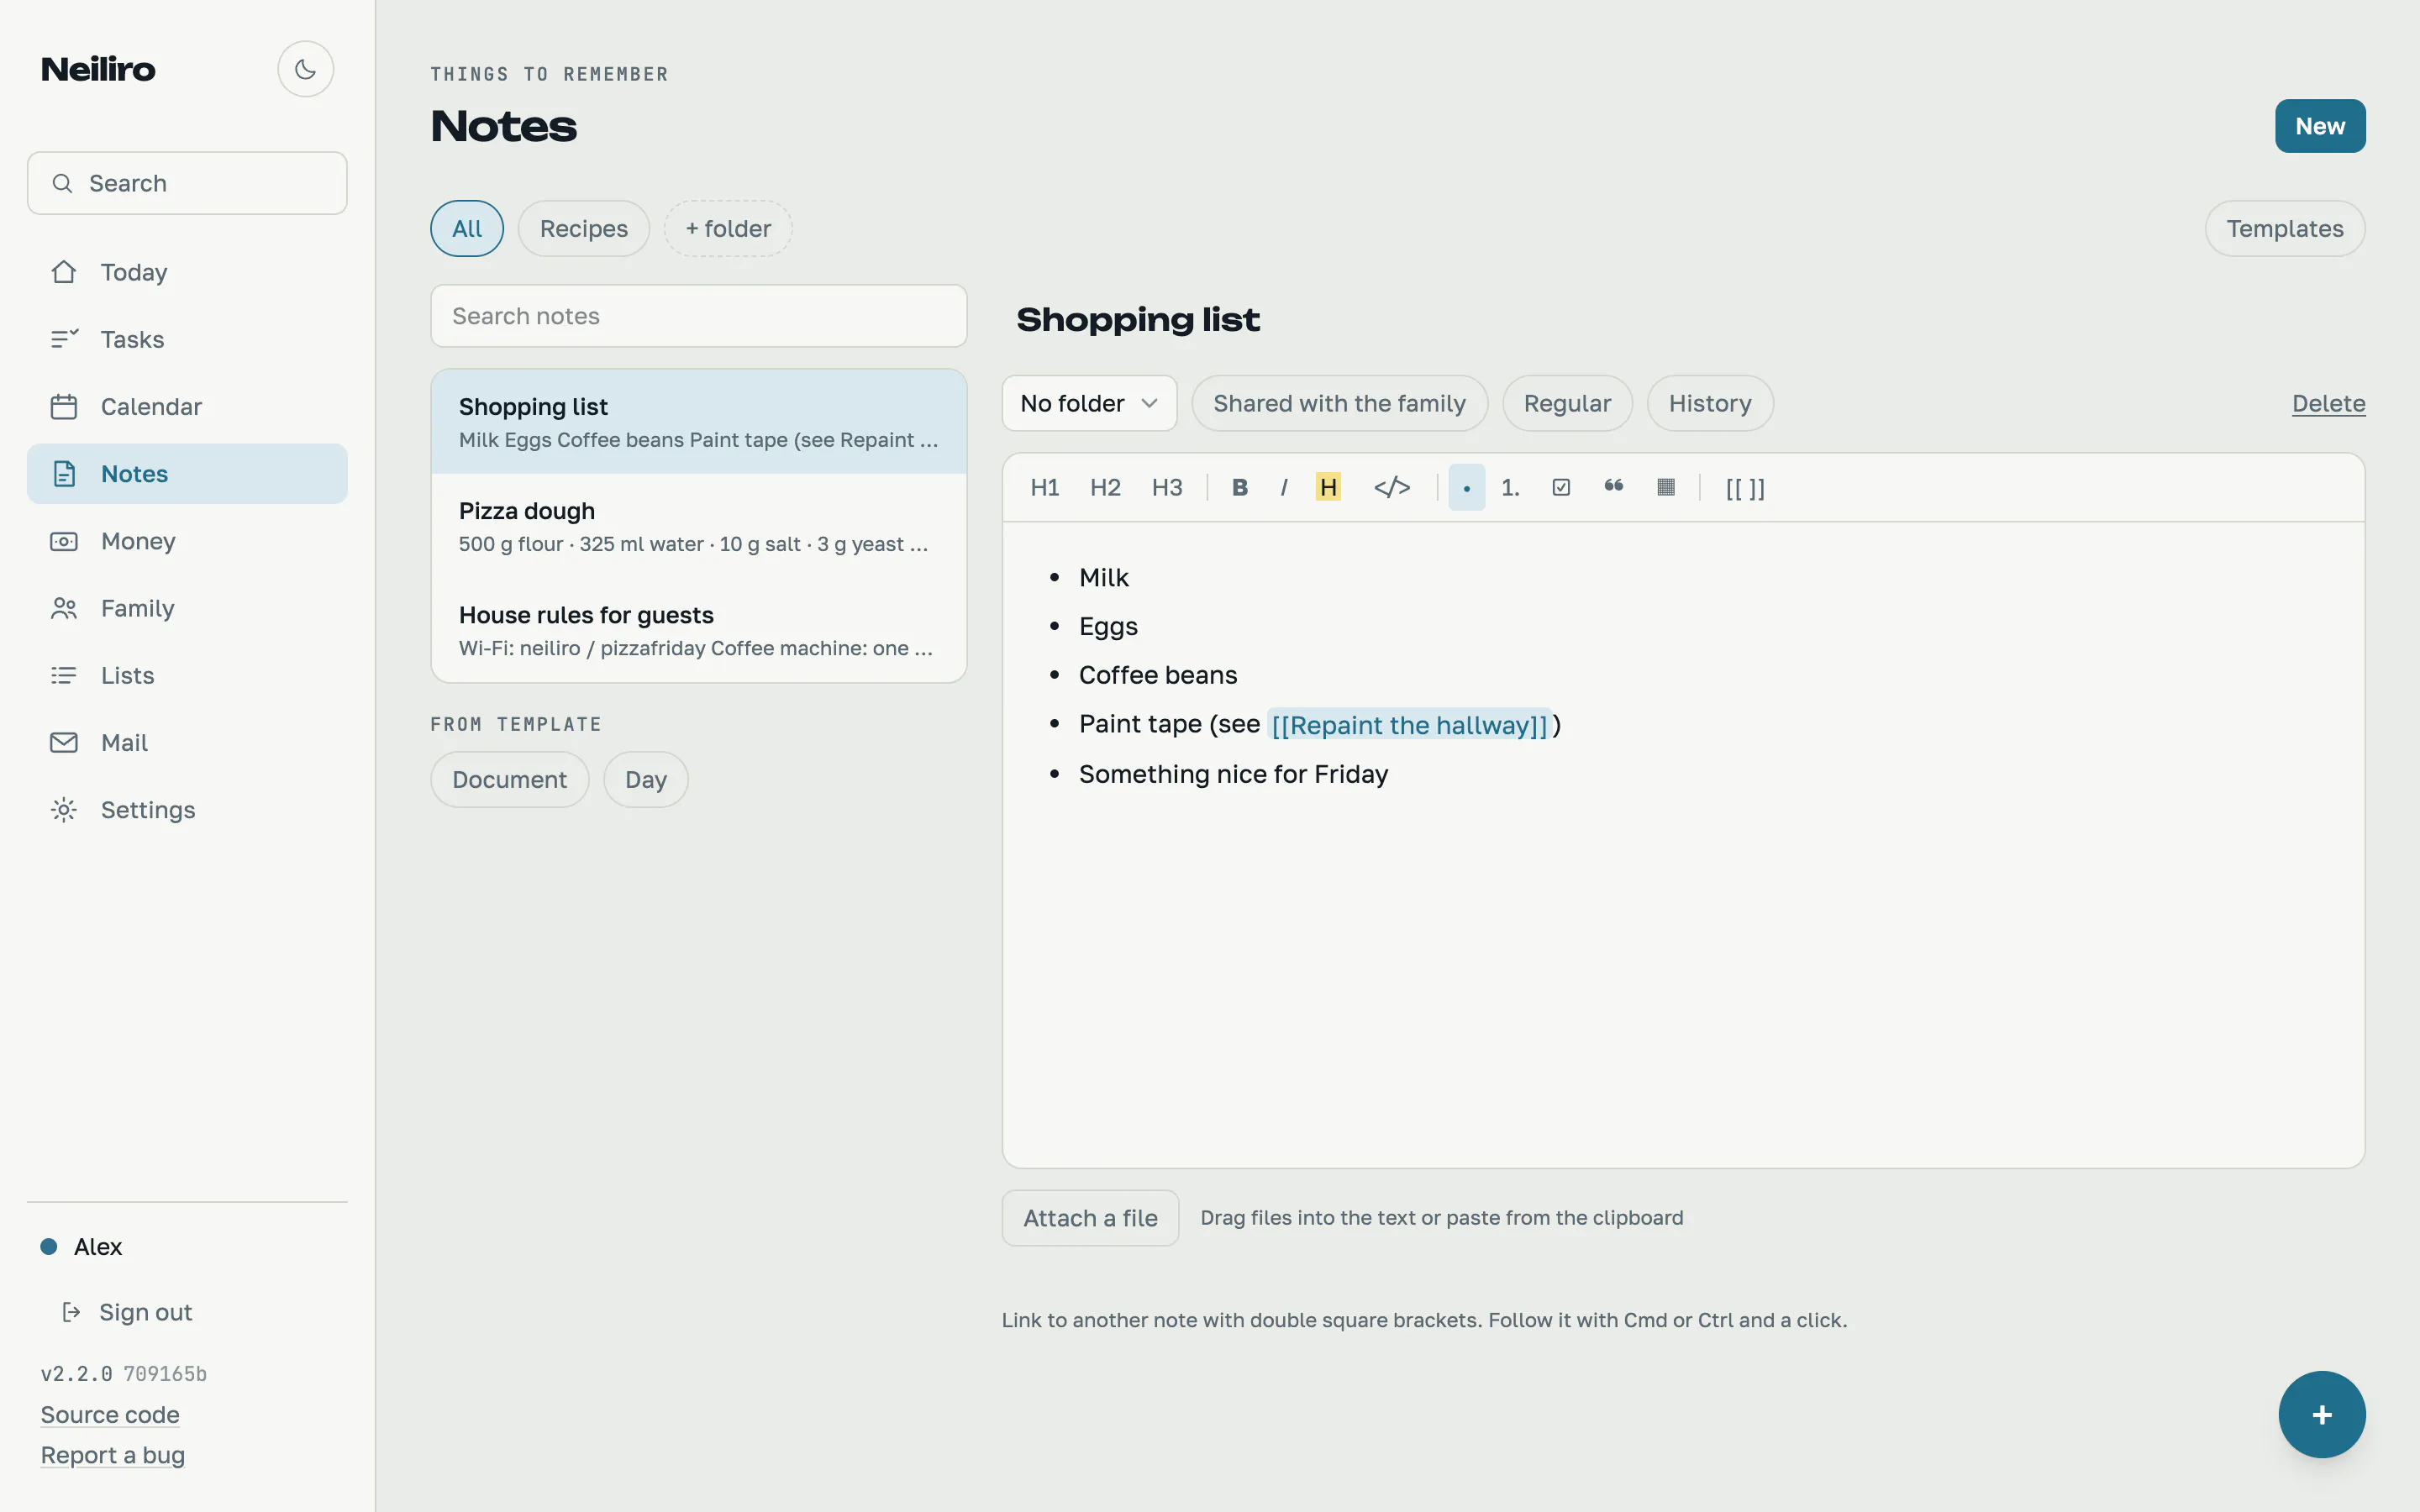The width and height of the screenshot is (2420, 1512).
Task: Insert a checkbox task list
Action: pyautogui.click(x=1561, y=487)
